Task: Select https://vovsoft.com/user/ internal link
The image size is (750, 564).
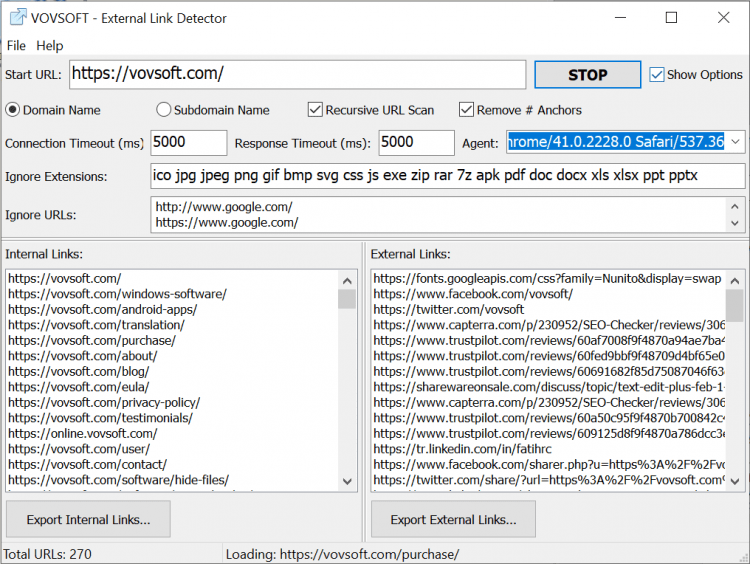Action: tap(79, 449)
